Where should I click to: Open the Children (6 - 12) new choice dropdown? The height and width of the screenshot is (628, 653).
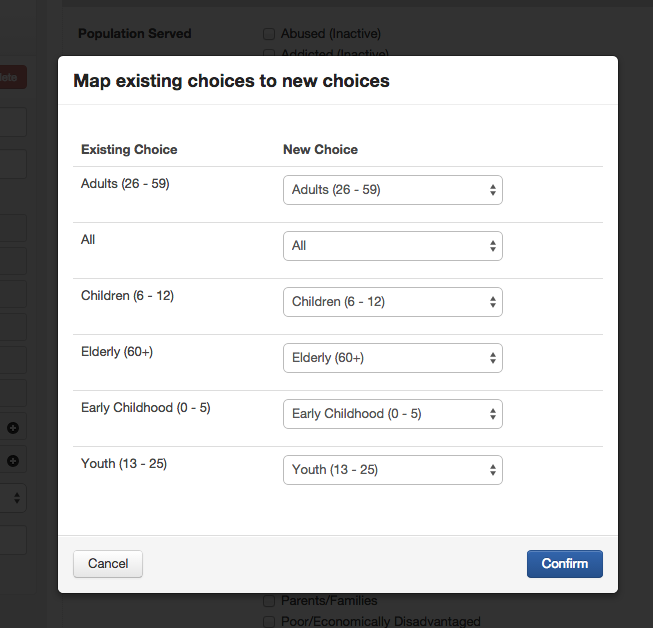[392, 302]
